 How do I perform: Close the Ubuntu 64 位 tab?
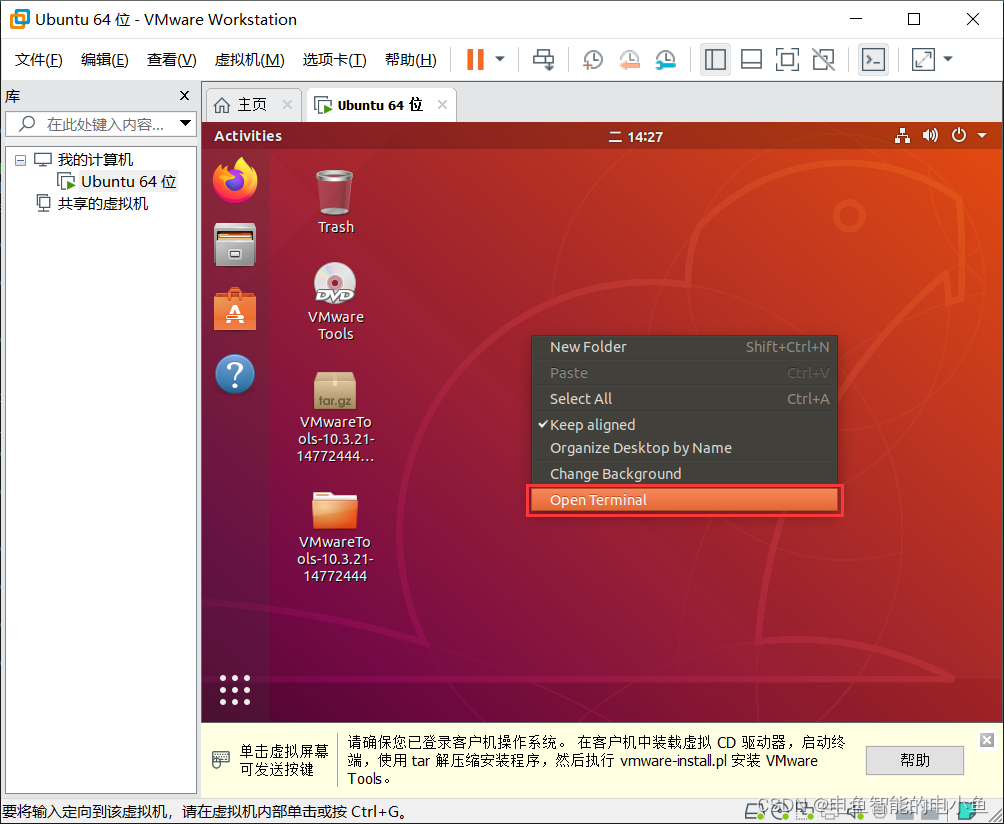point(442,104)
